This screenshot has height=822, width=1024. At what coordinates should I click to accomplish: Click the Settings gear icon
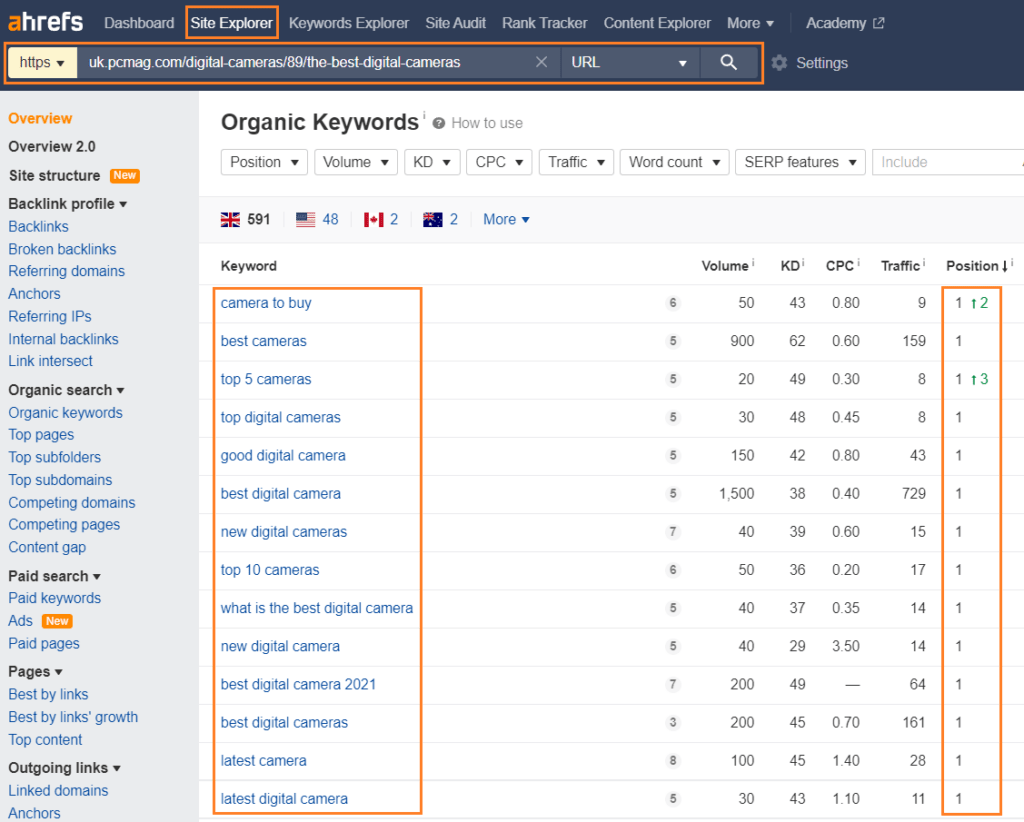(x=779, y=63)
